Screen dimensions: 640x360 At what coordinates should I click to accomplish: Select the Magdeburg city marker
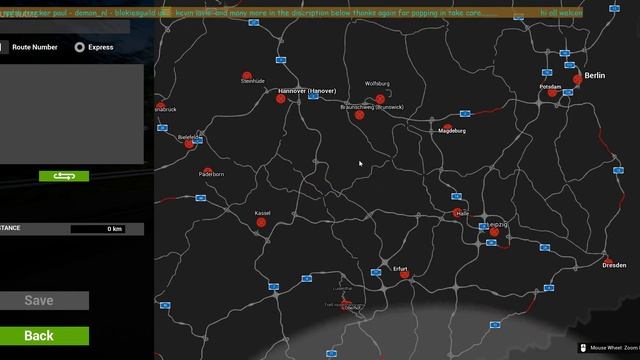click(447, 127)
